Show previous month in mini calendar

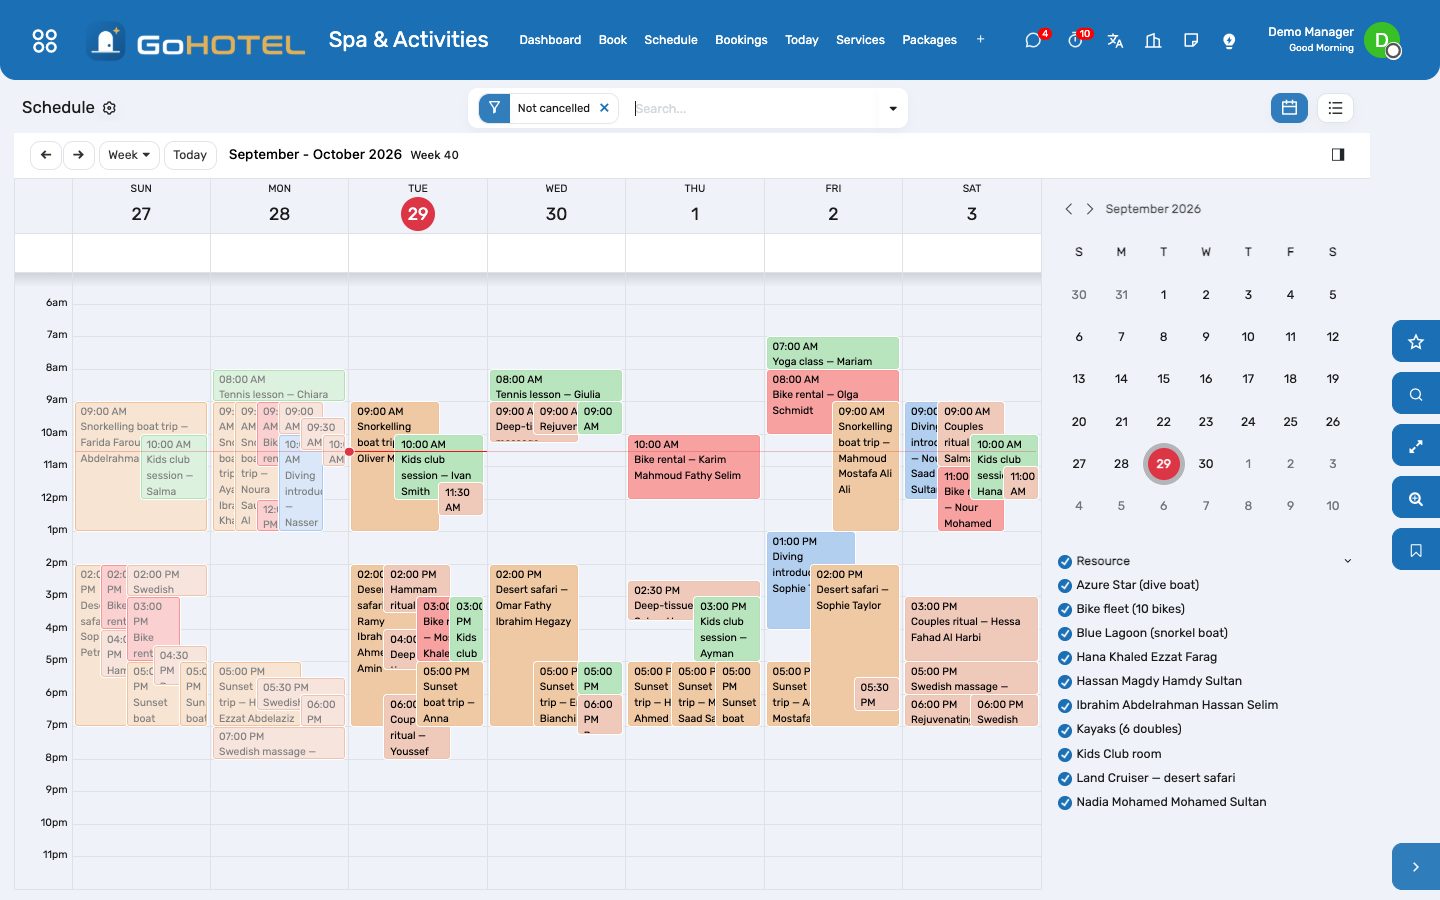click(1069, 209)
